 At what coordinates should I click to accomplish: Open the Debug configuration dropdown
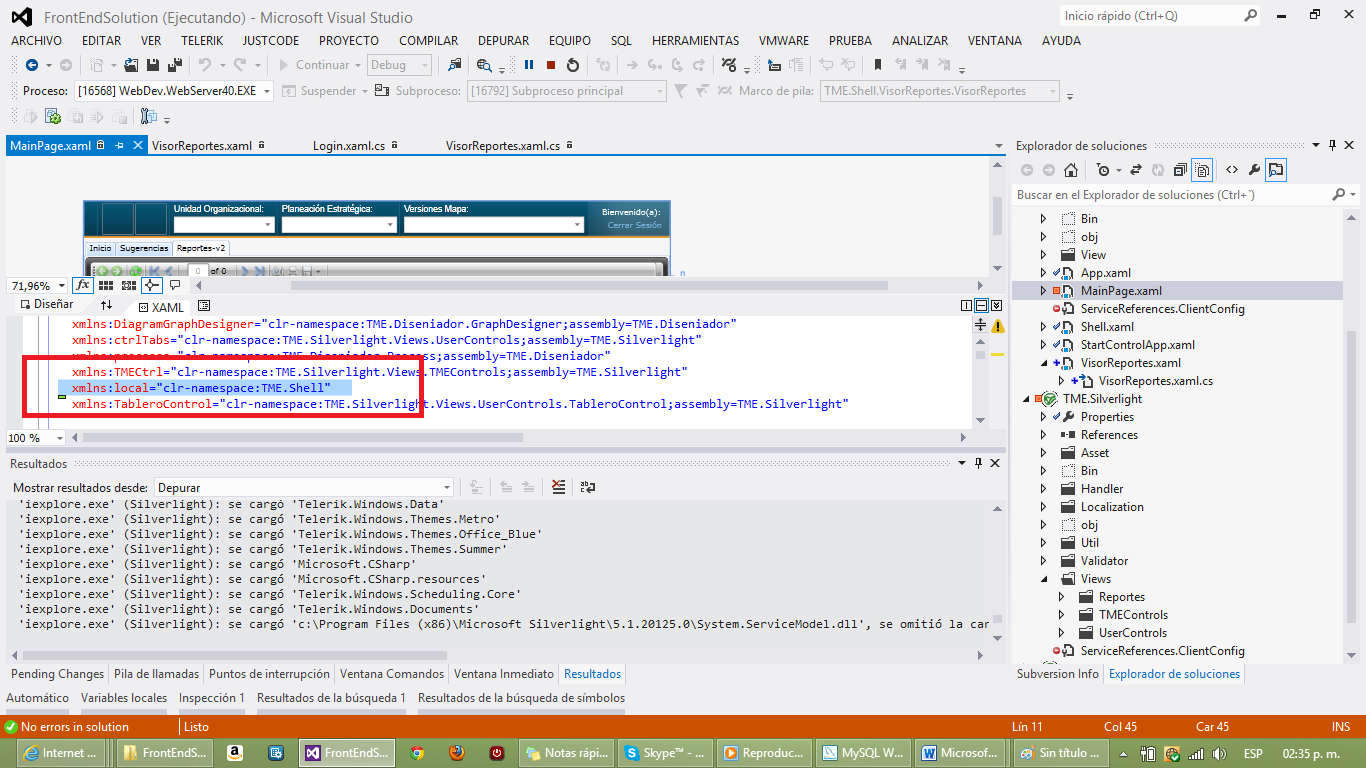399,65
